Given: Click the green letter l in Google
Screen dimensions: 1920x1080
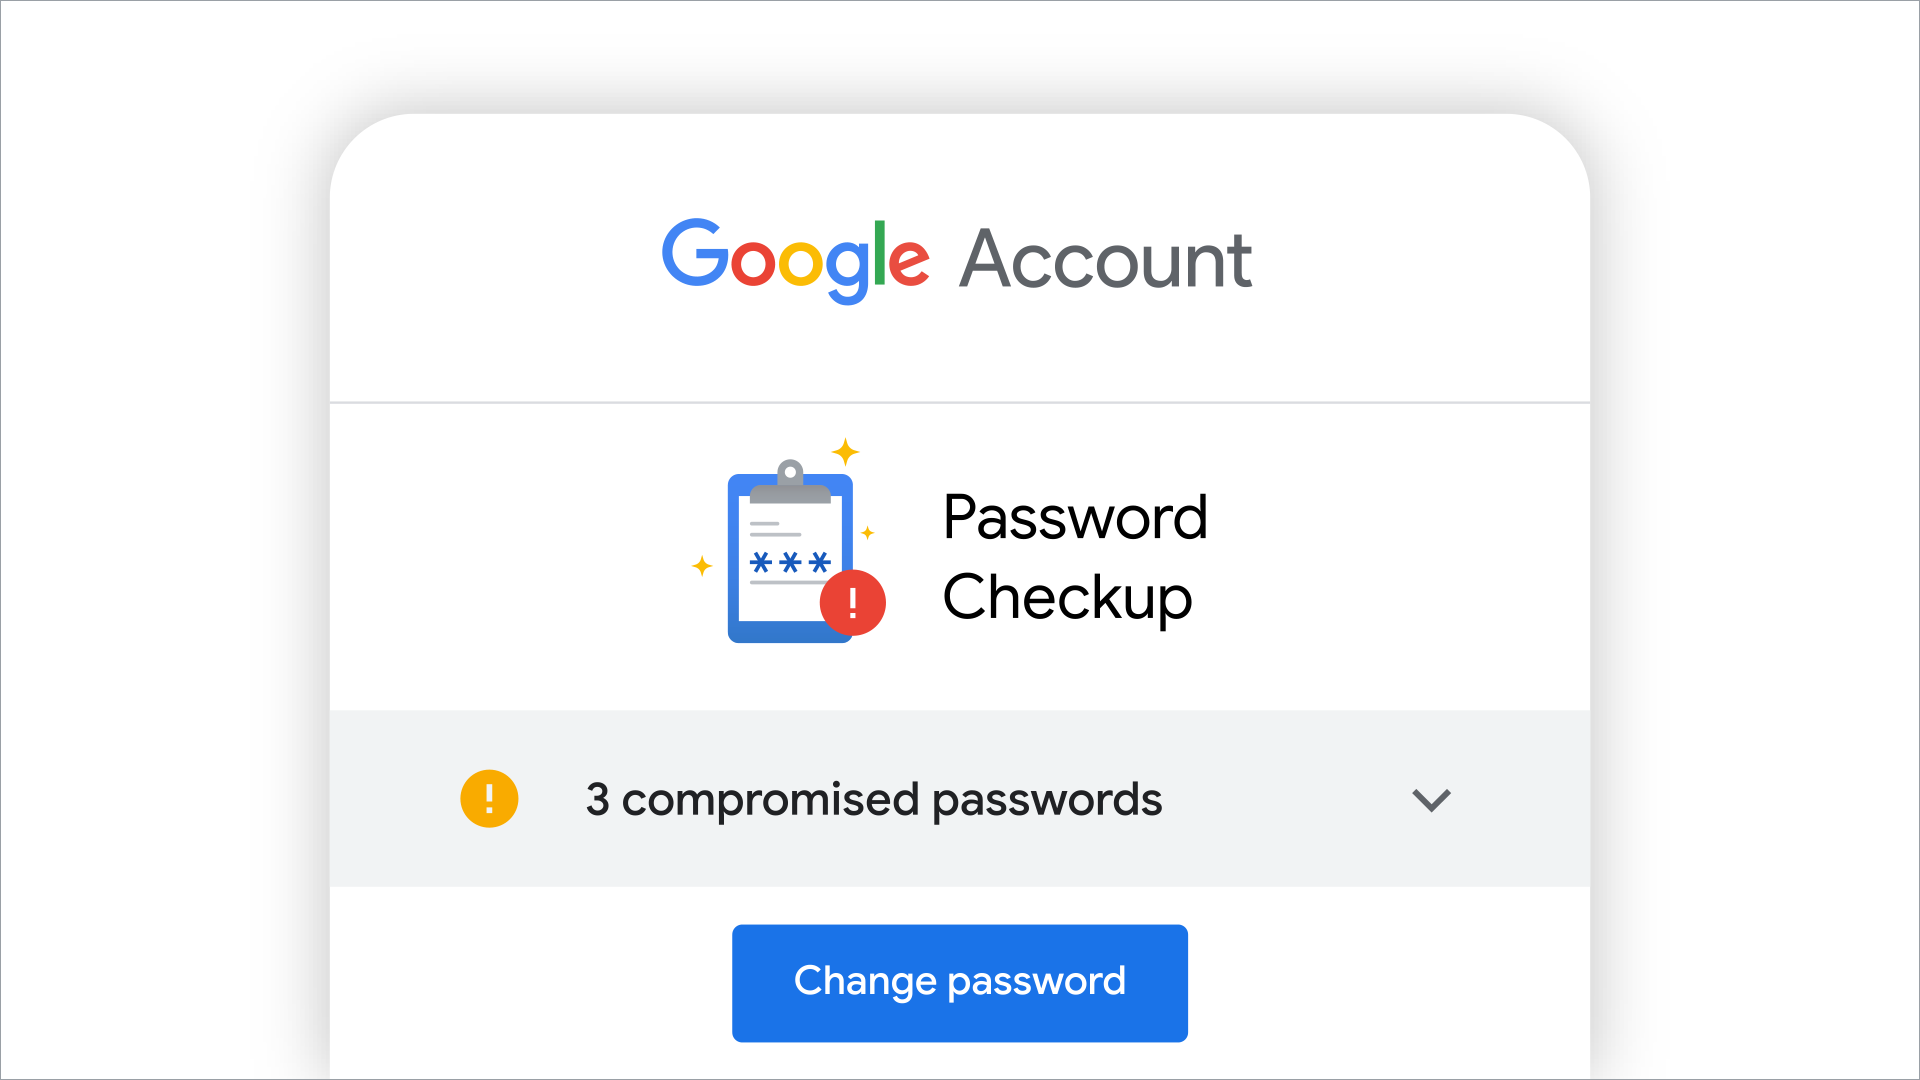Looking at the screenshot, I should [x=880, y=252].
